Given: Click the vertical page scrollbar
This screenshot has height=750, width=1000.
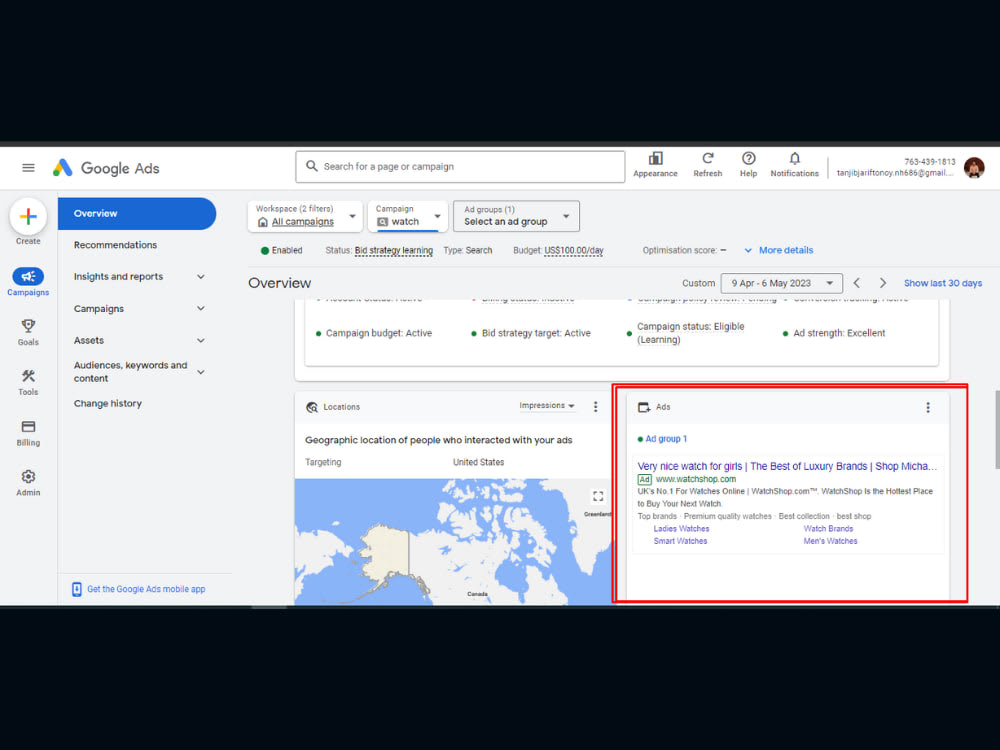Looking at the screenshot, I should [x=997, y=430].
